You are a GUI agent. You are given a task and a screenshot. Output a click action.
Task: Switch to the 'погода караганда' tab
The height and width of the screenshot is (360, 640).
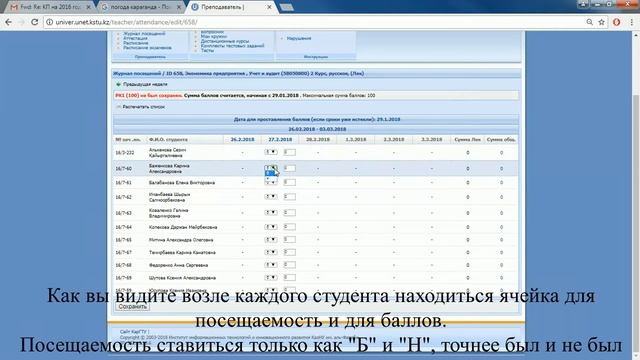coord(141,7)
